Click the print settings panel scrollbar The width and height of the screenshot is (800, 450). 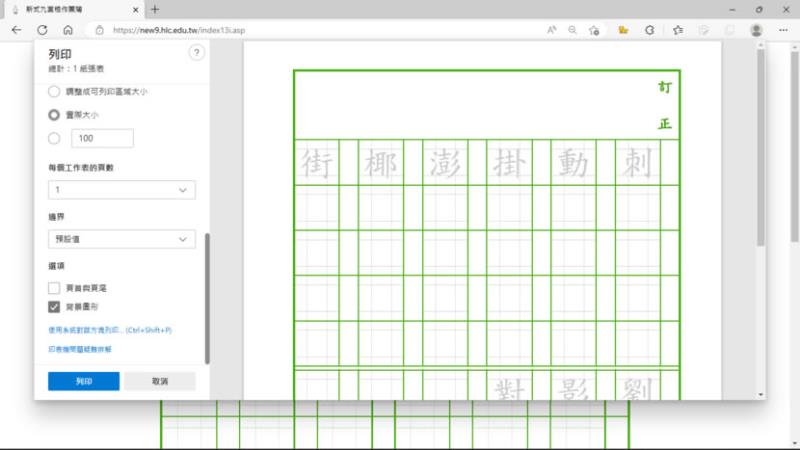(x=207, y=298)
